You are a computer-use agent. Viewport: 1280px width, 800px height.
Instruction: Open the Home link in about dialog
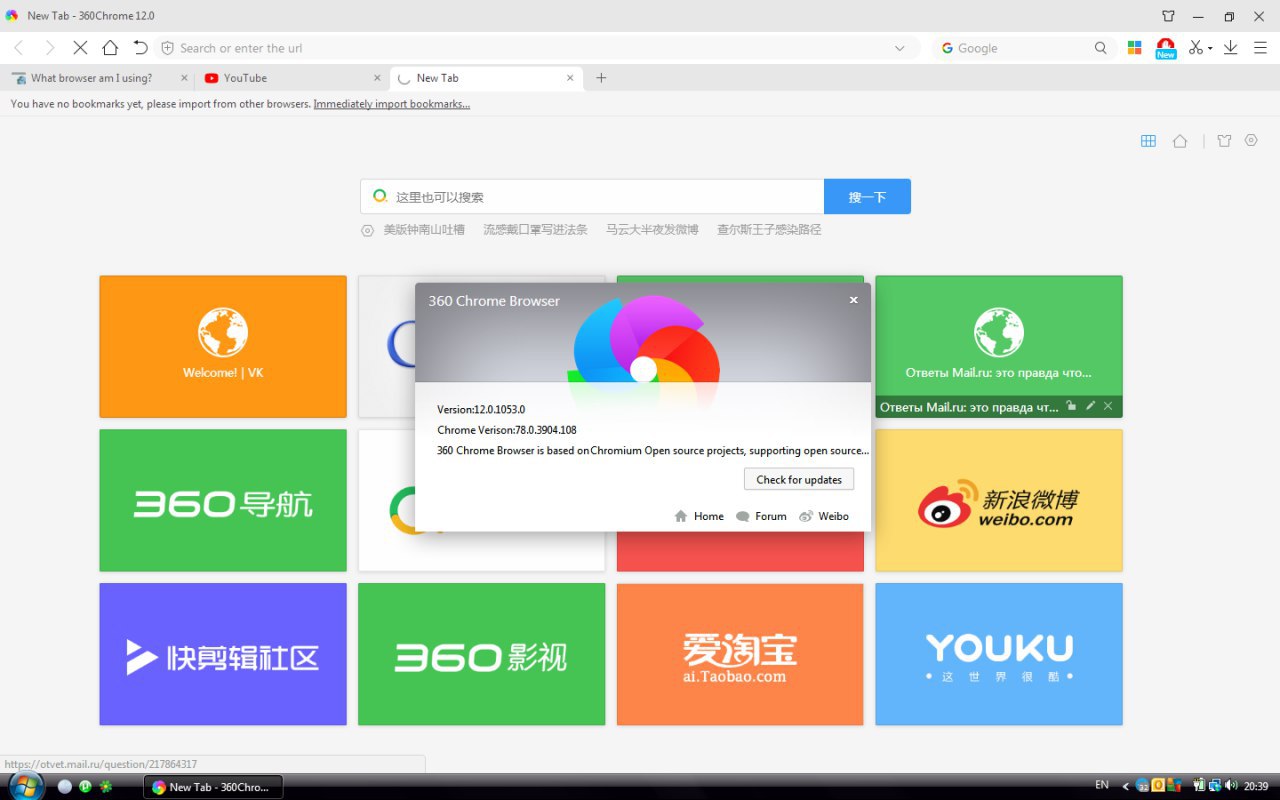pos(699,516)
